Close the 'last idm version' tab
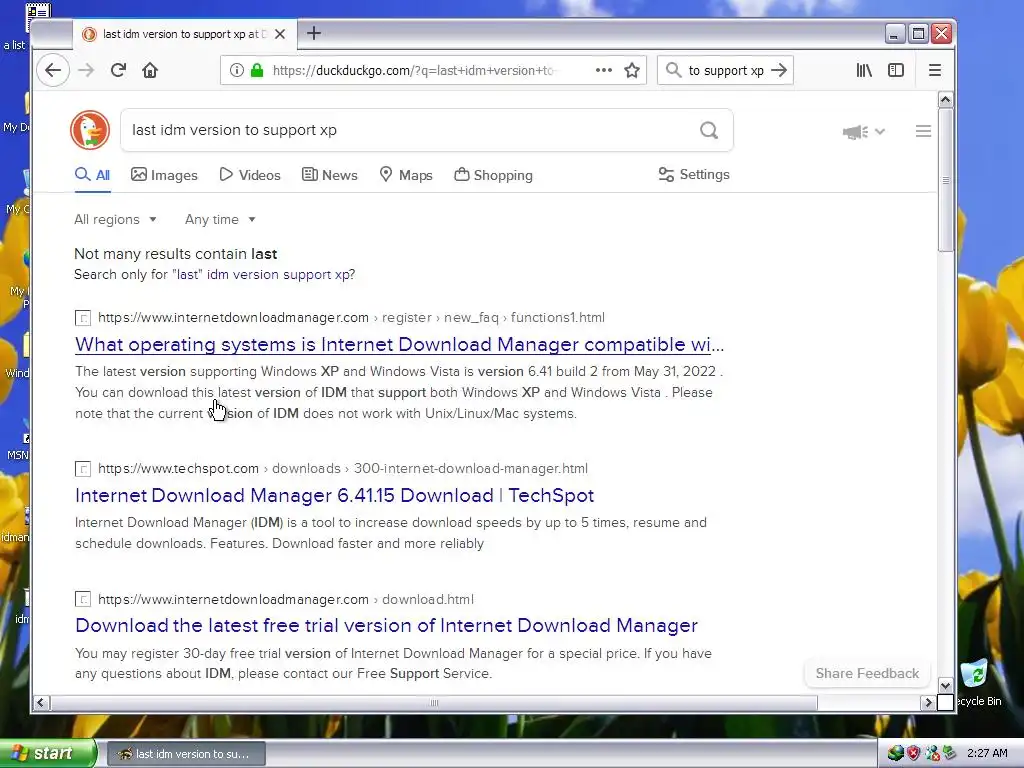This screenshot has height=768, width=1024. pos(280,34)
